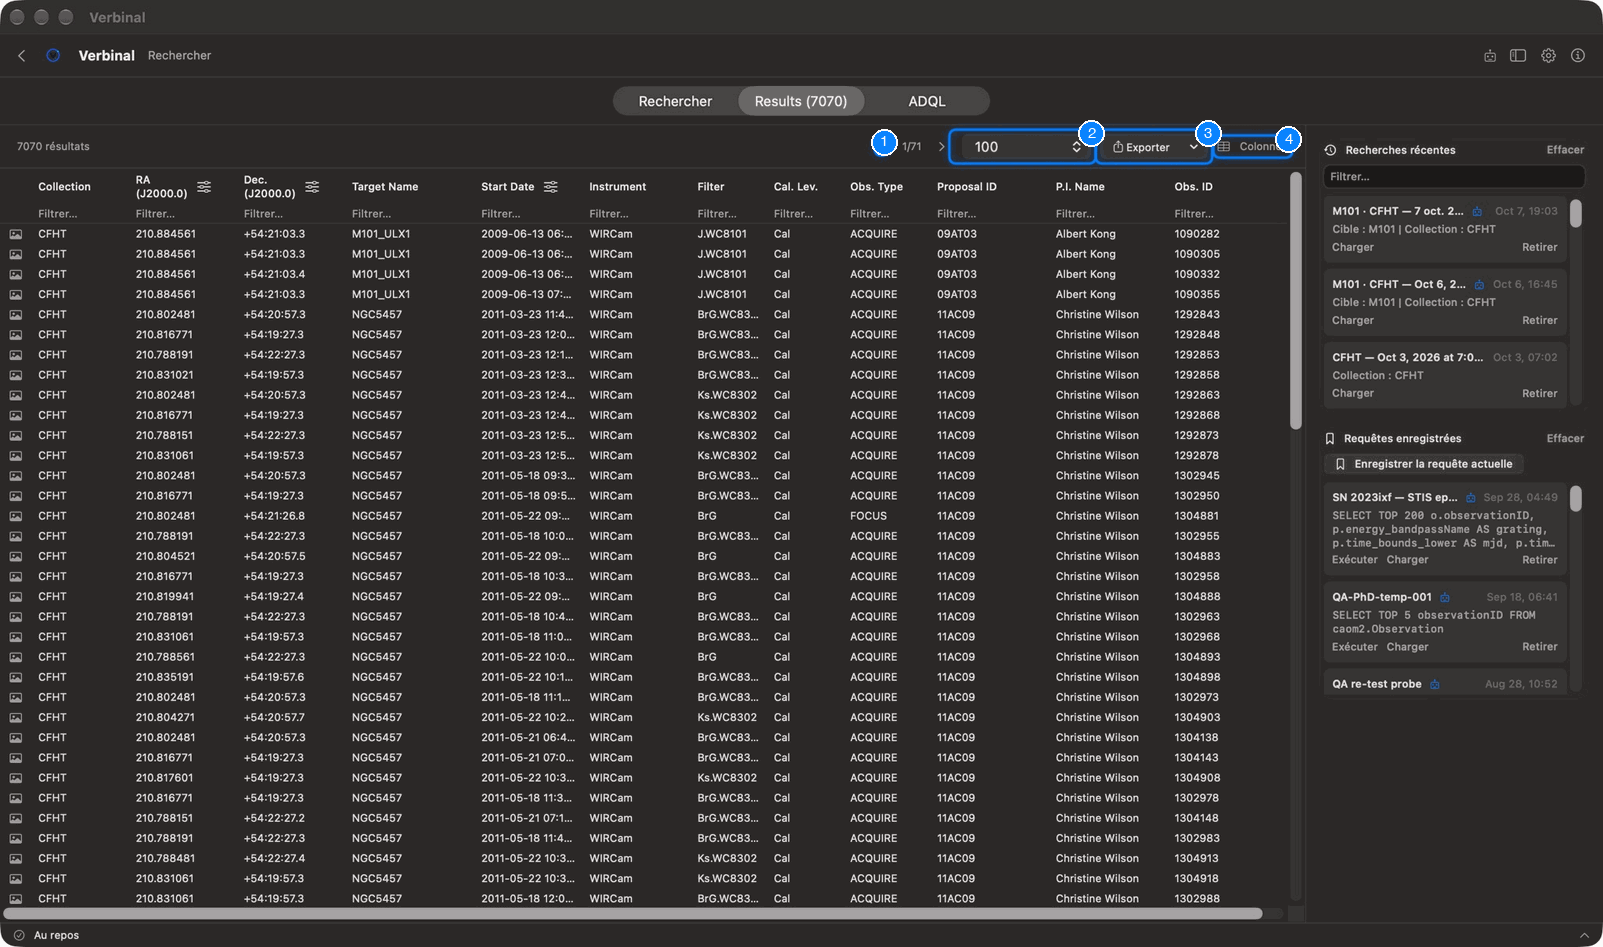
Task: Click the Verbinal logo icon
Action: (53, 56)
